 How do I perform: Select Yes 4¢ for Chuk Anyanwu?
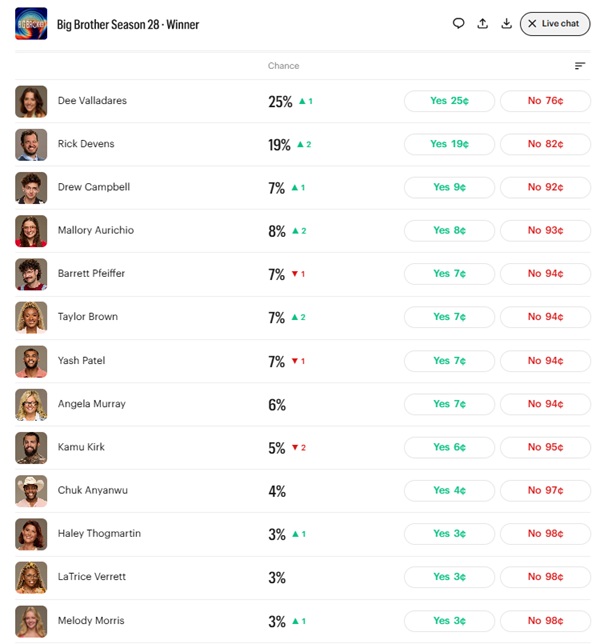[x=449, y=490]
